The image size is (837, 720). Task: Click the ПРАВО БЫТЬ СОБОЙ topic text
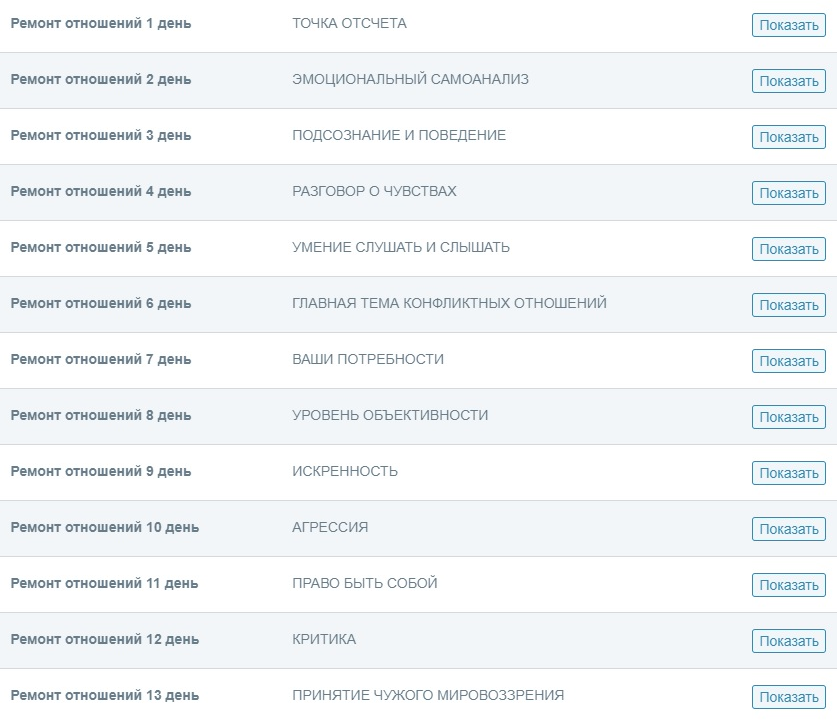[365, 583]
